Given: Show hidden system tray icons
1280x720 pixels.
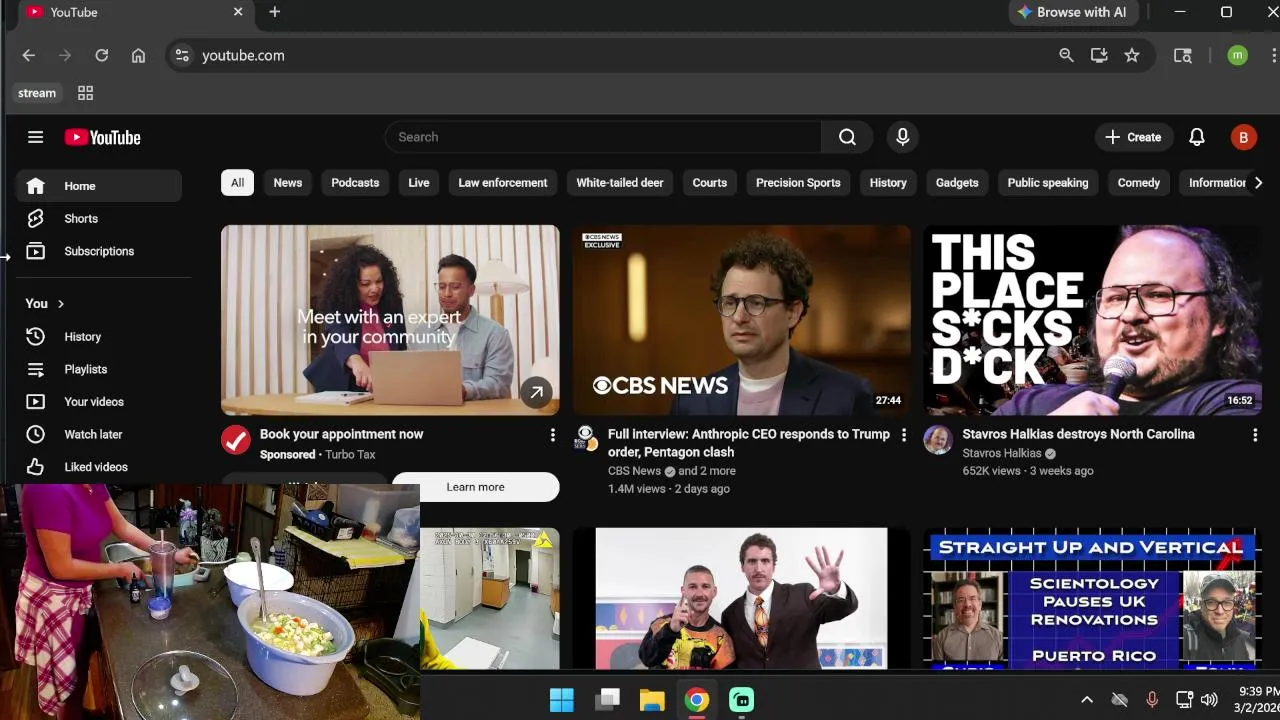Looking at the screenshot, I should coord(1087,700).
